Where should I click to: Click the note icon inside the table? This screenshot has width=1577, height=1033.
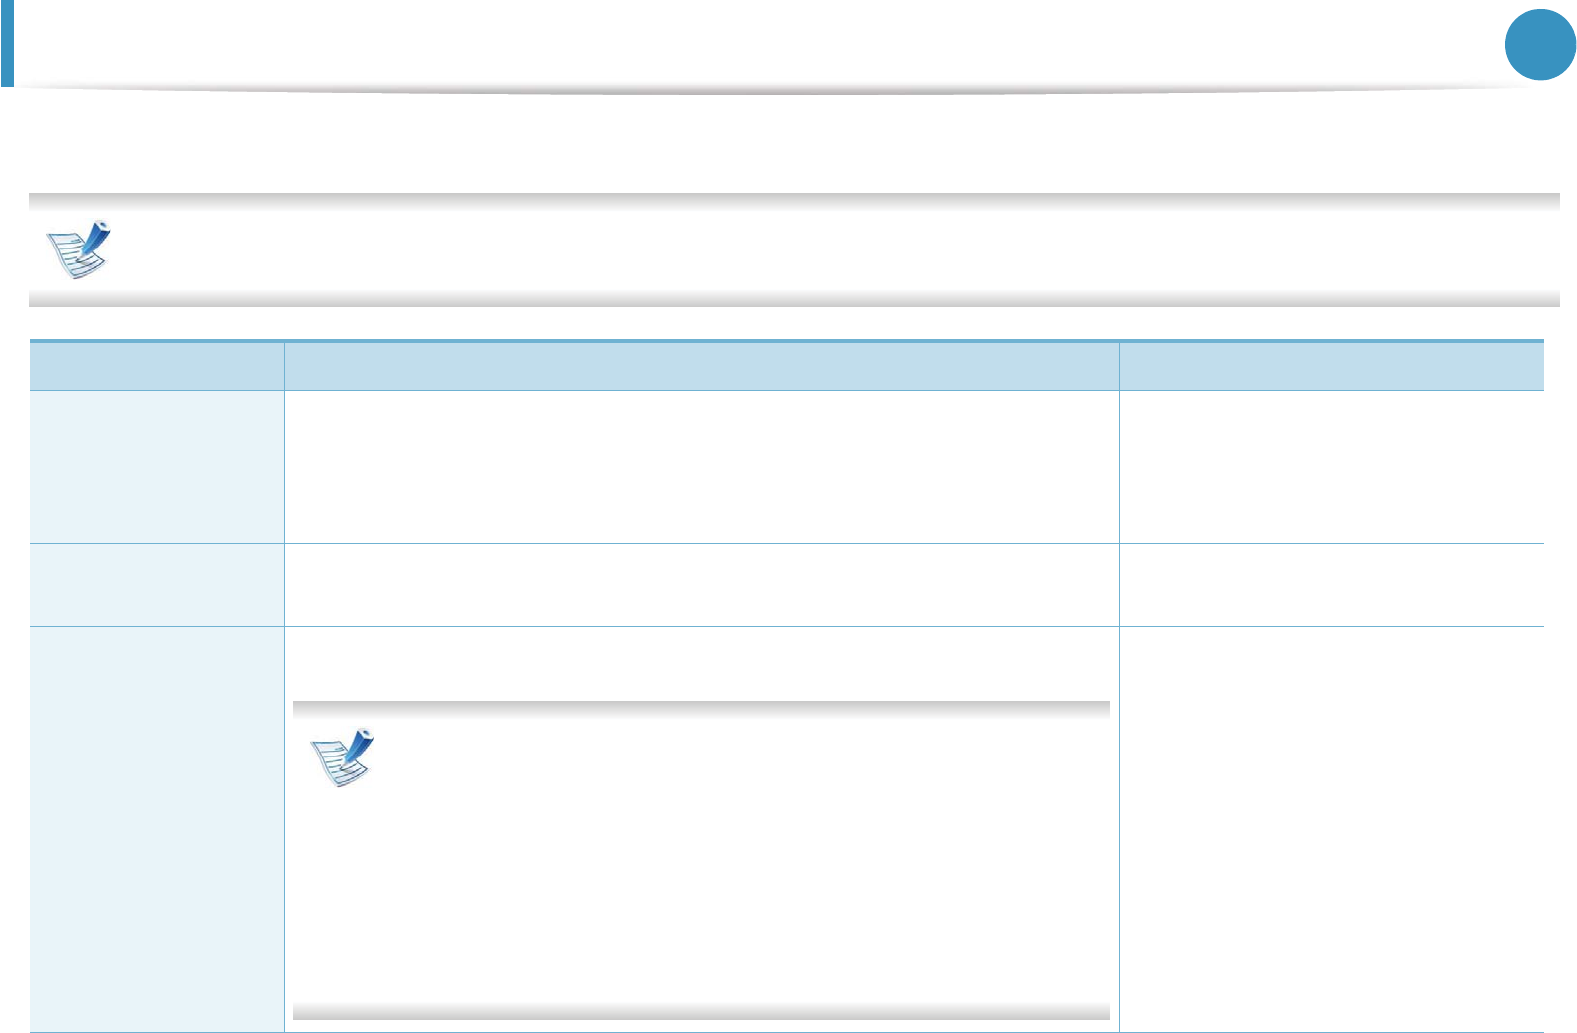(x=341, y=757)
